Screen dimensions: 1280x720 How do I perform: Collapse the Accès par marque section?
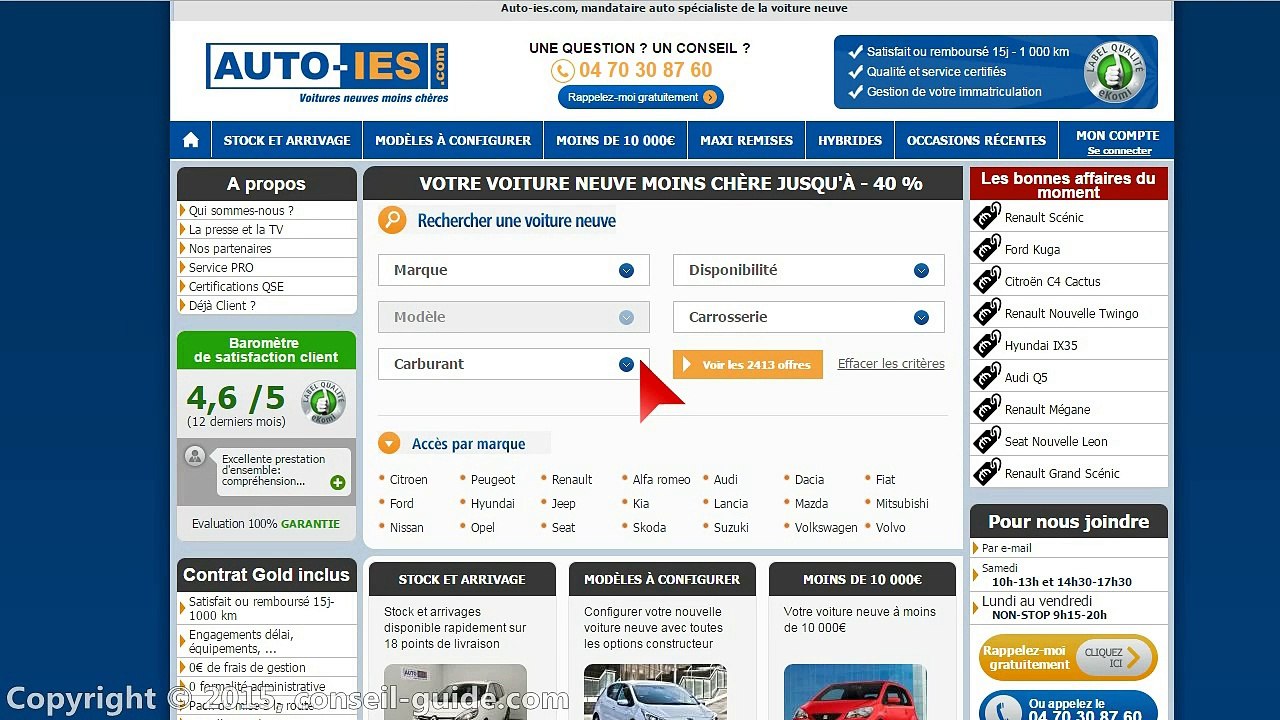[x=389, y=443]
